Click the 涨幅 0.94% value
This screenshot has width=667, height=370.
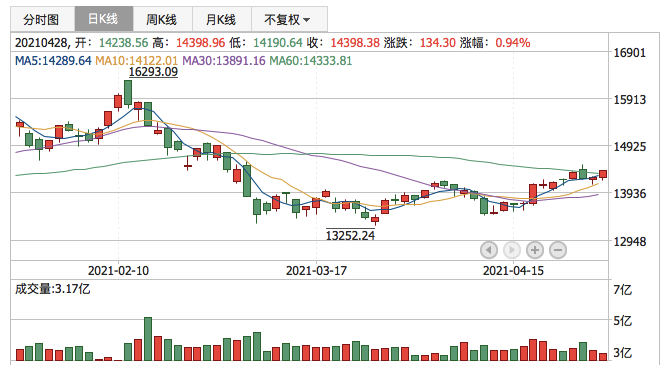[513, 43]
